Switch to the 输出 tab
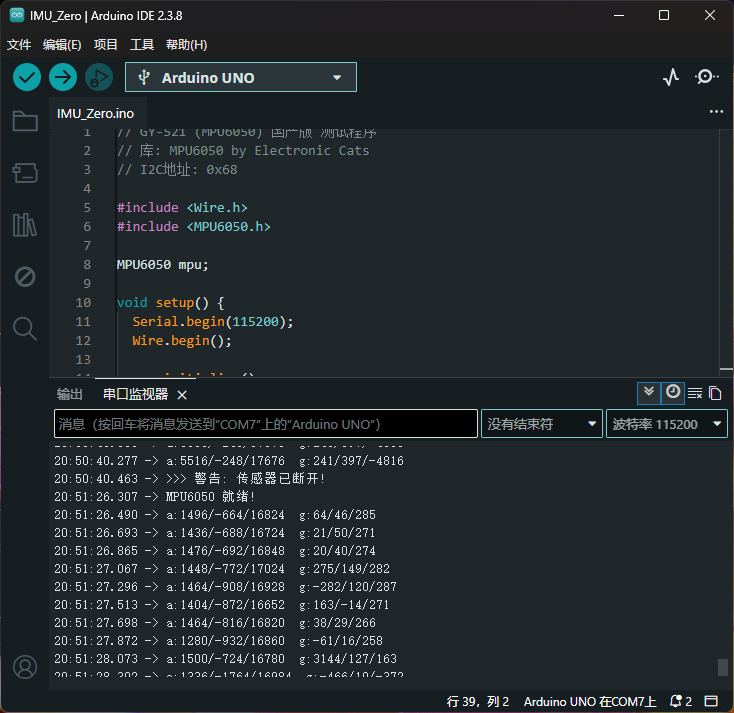Viewport: 734px width, 713px height. (x=69, y=394)
